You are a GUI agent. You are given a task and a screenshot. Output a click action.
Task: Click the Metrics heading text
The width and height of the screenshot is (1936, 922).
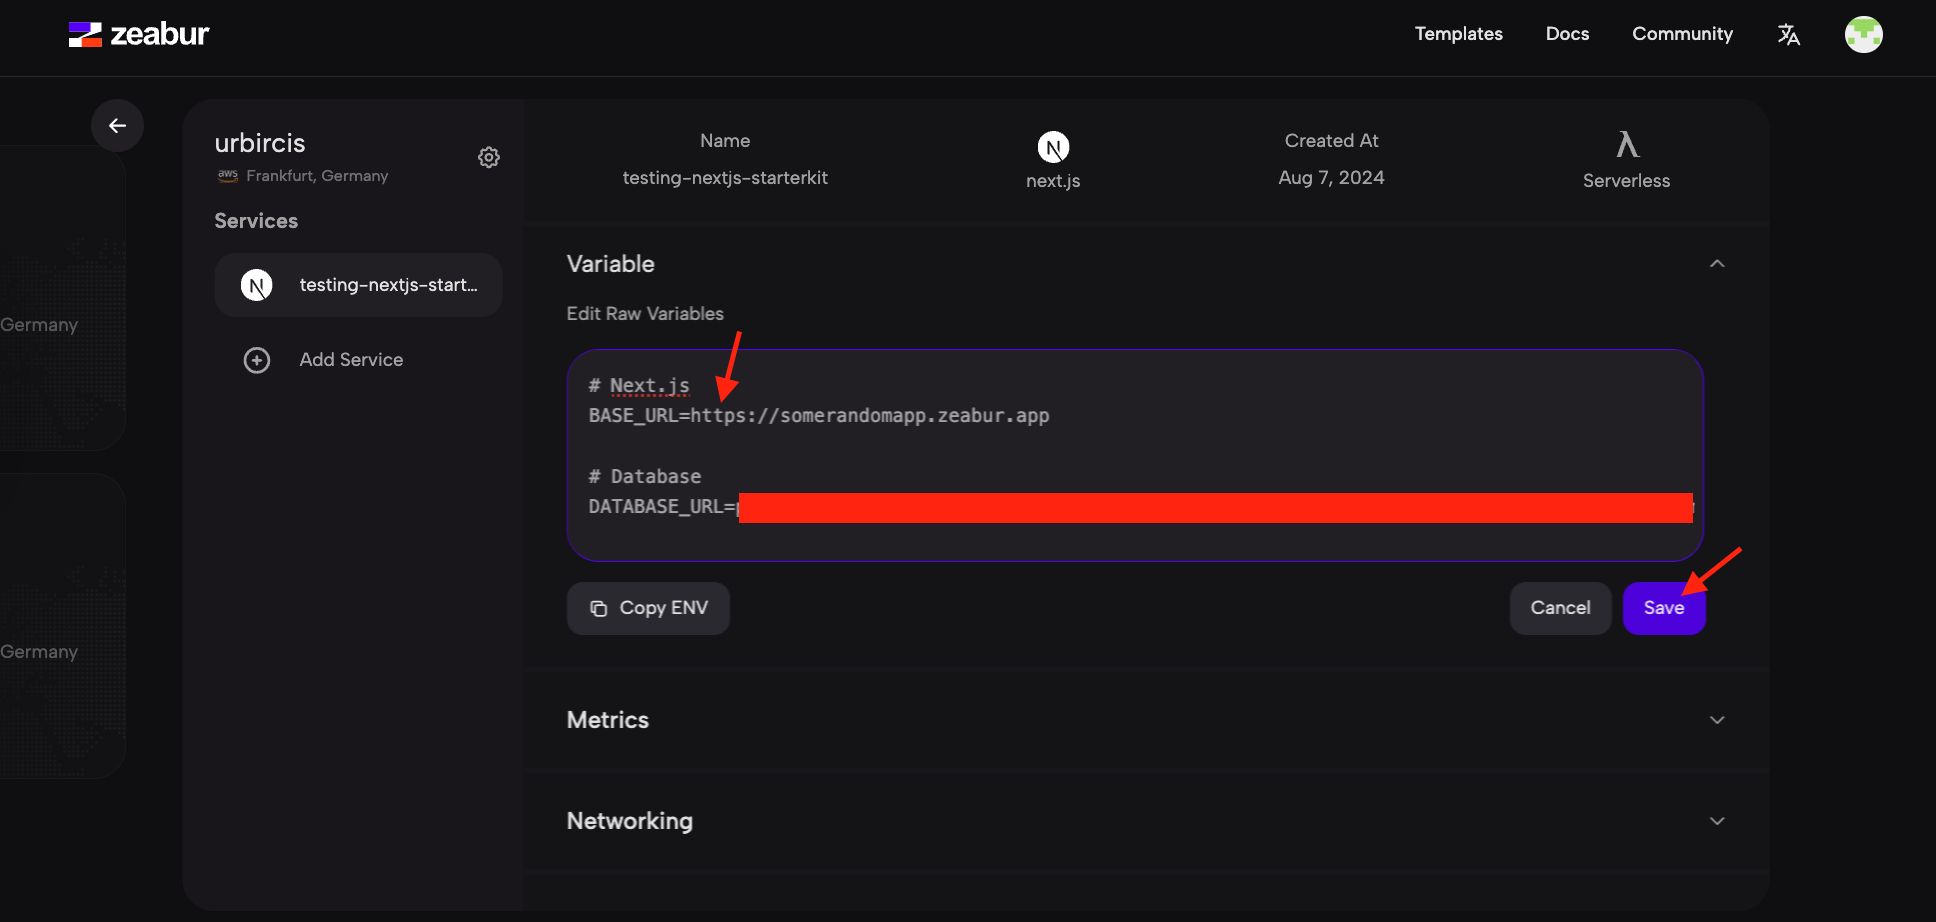coord(608,720)
